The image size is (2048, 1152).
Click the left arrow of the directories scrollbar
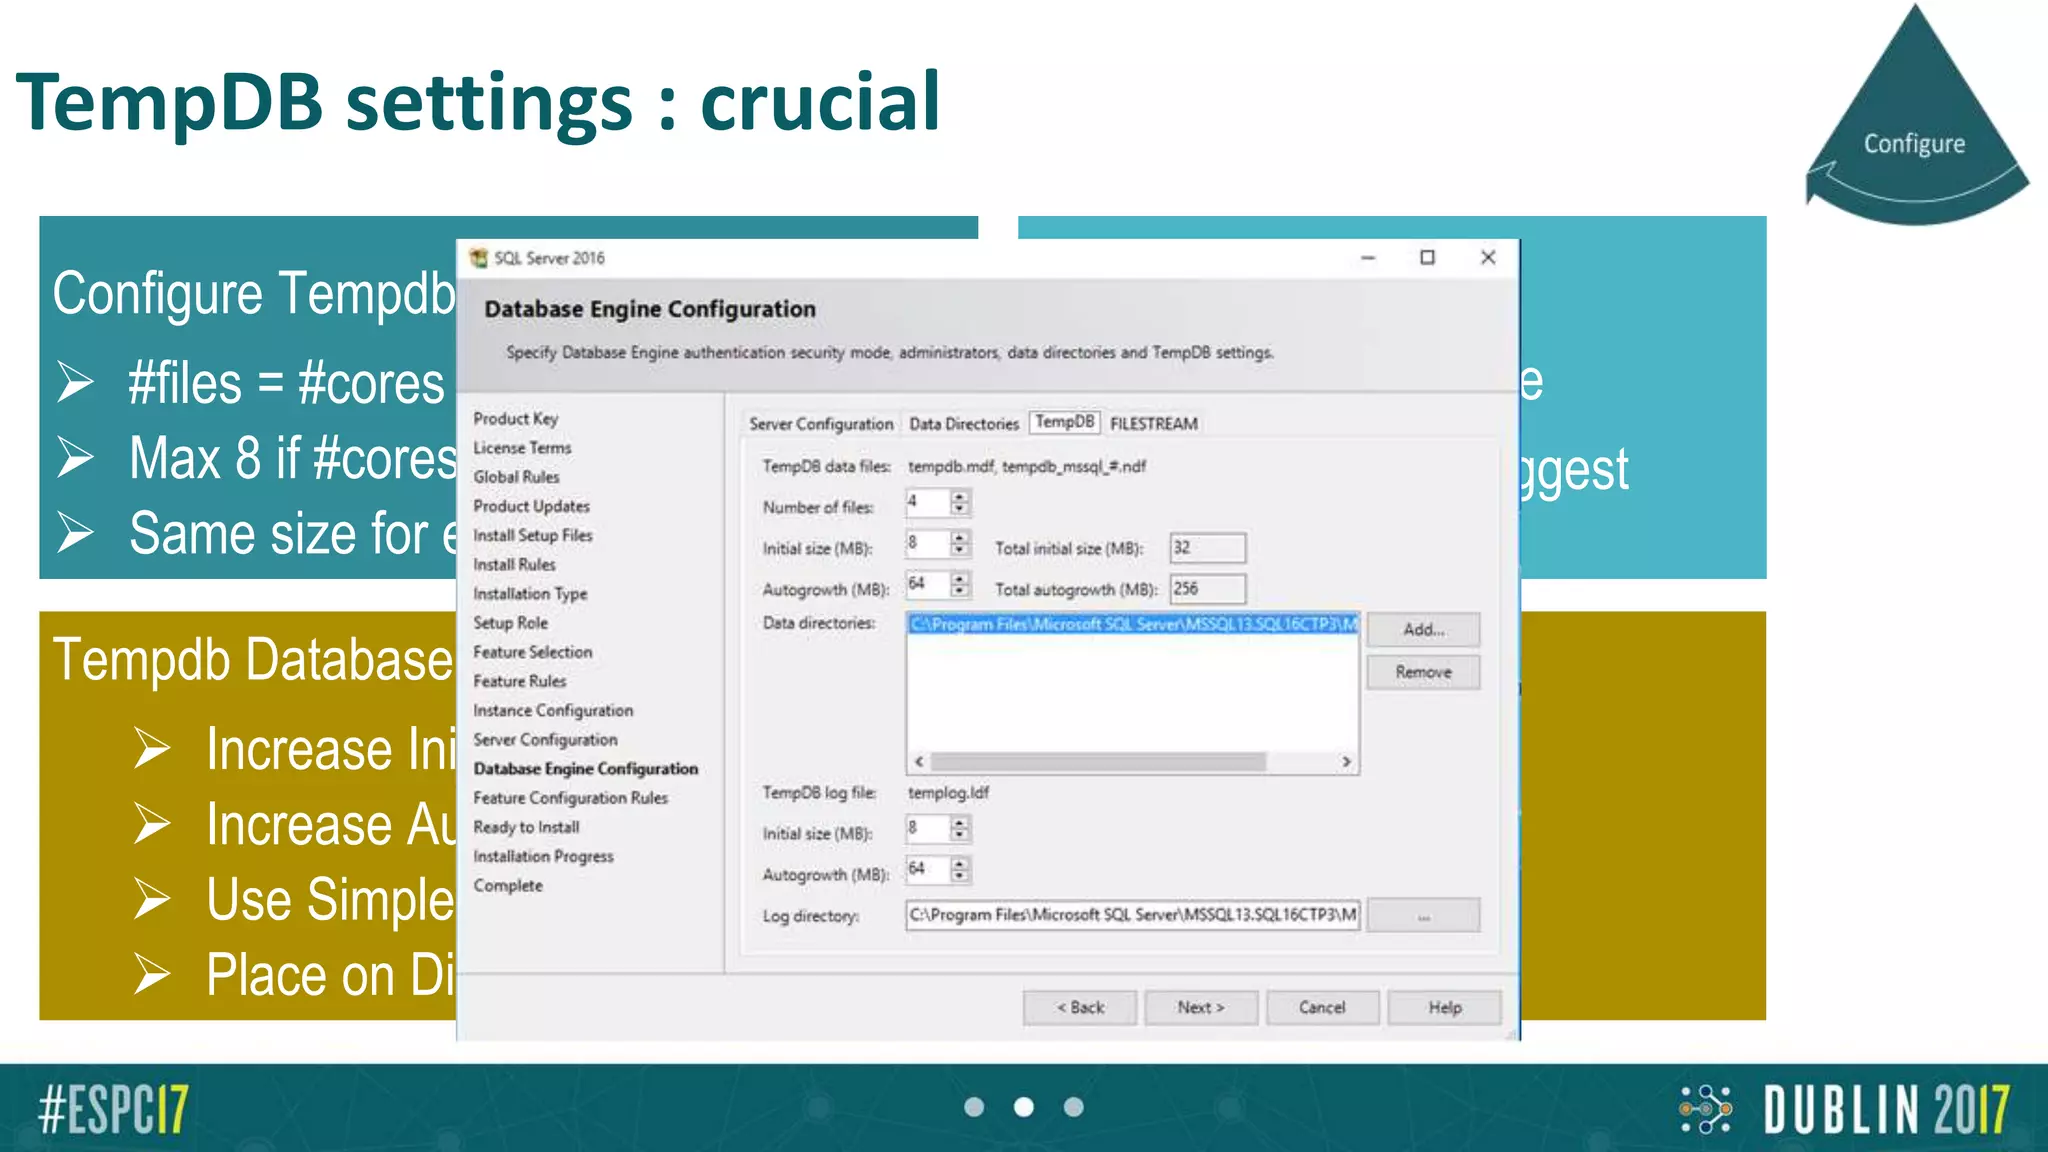pyautogui.click(x=919, y=762)
